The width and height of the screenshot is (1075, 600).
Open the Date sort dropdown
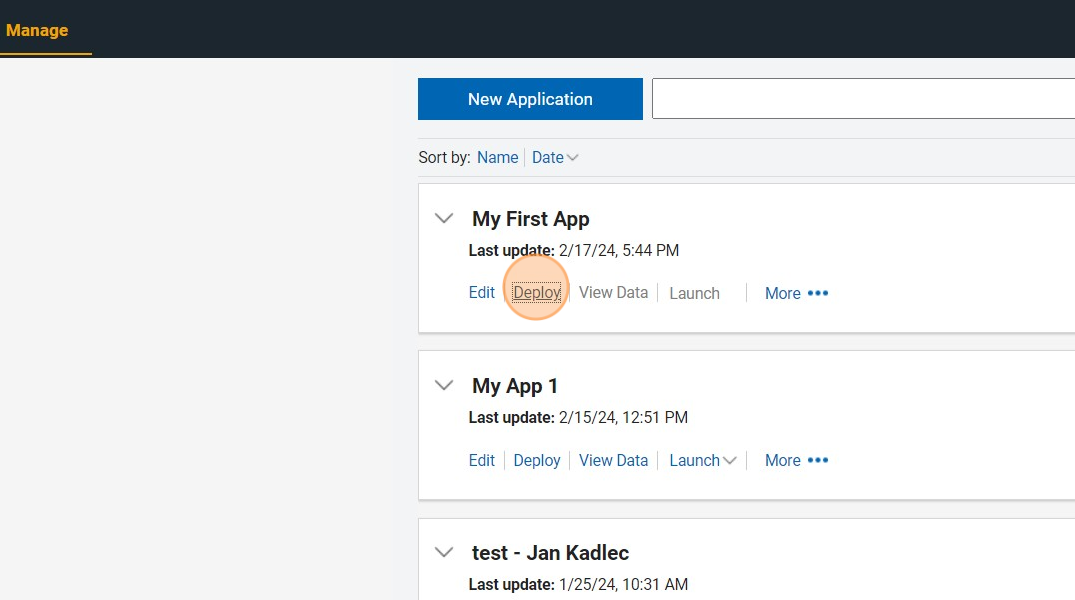(x=555, y=157)
